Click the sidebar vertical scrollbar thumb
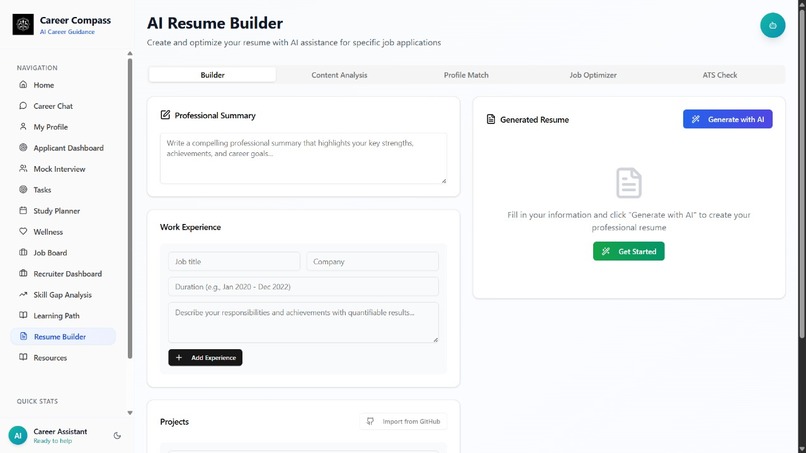 [130, 208]
